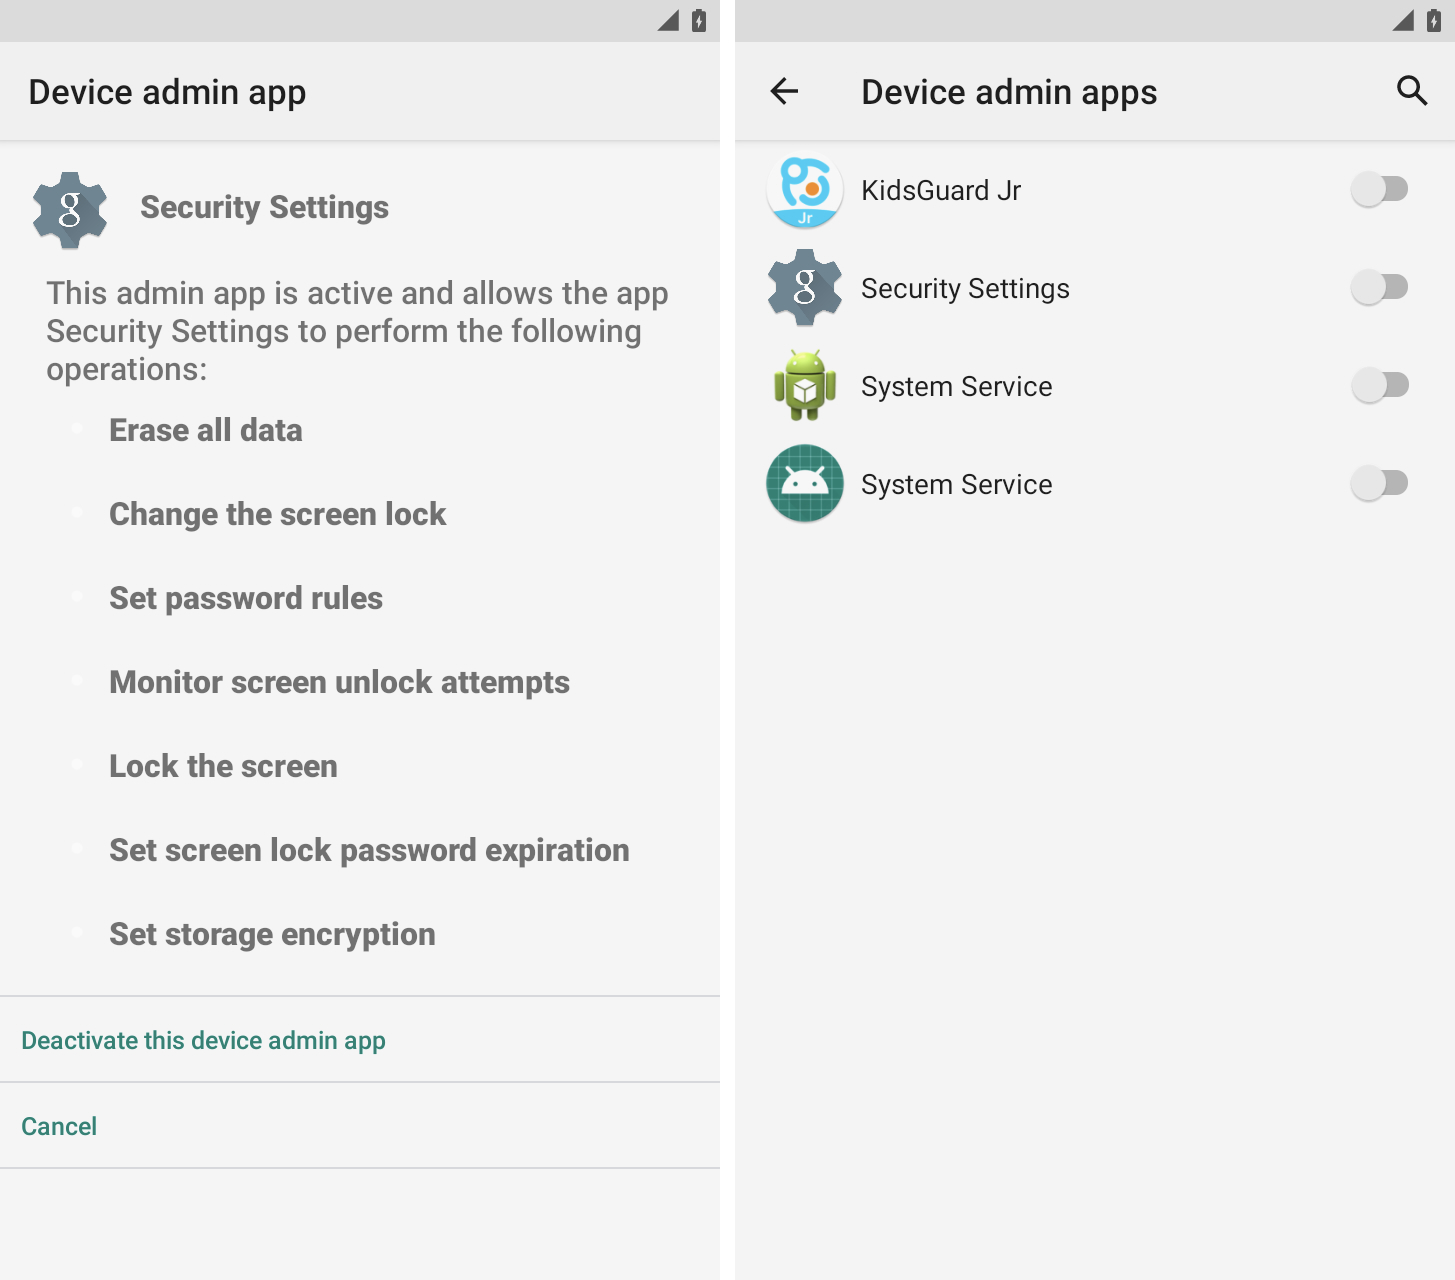
Task: Click the back arrow on Device admin apps
Action: (784, 91)
